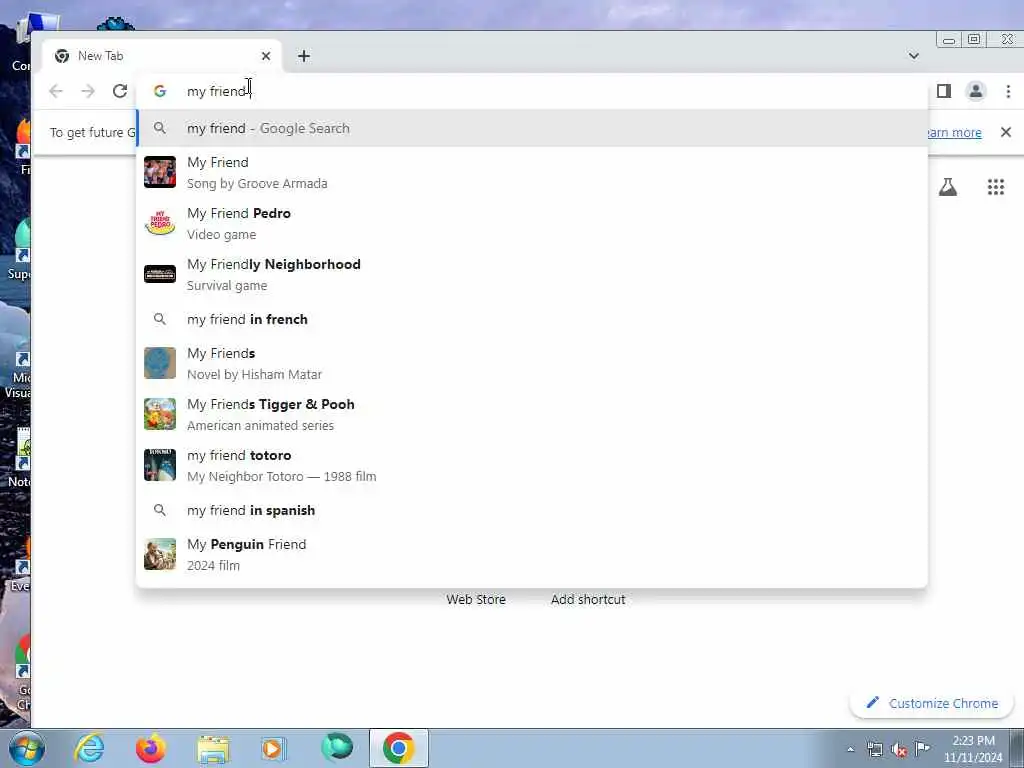This screenshot has width=1024, height=768.
Task: Open the Web Store shortcut
Action: (476, 599)
